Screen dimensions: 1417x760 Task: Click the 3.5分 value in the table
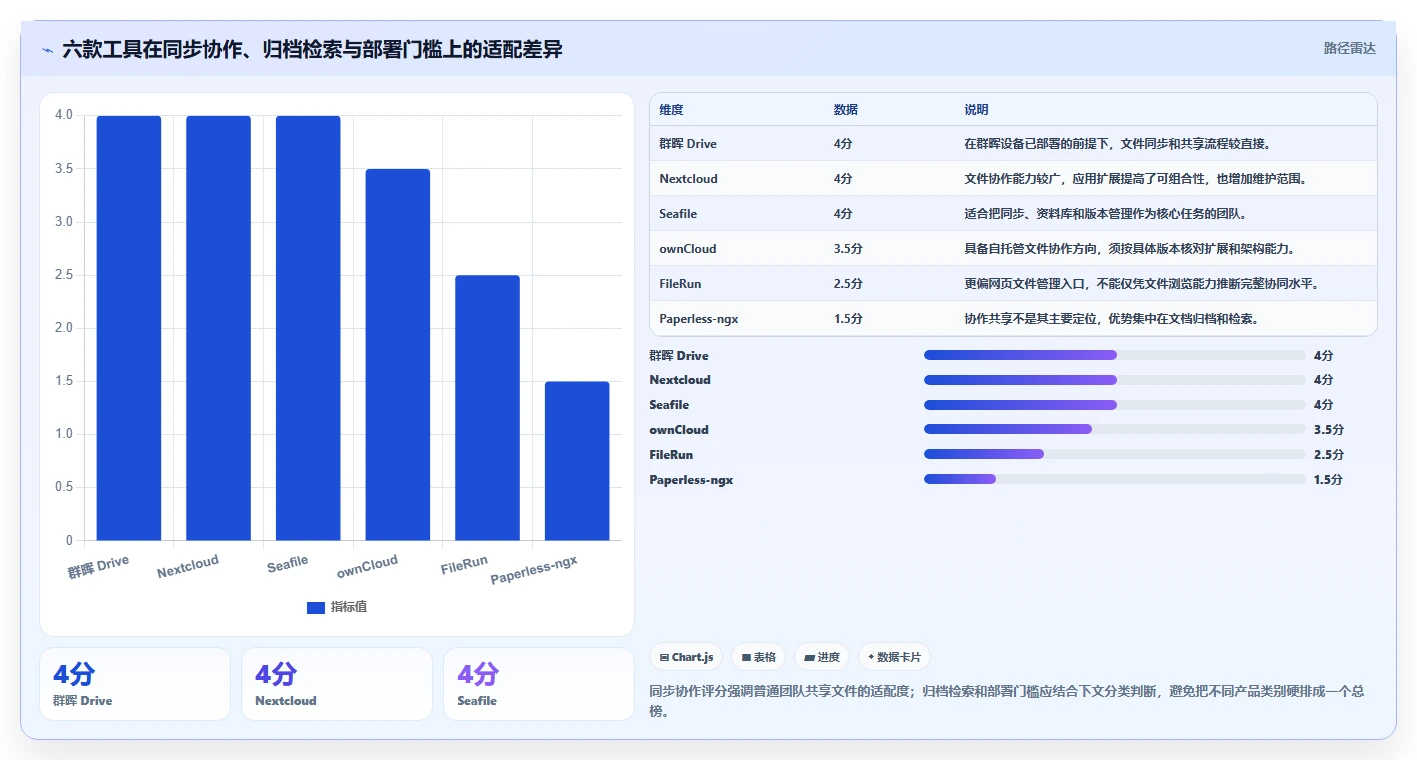point(848,249)
